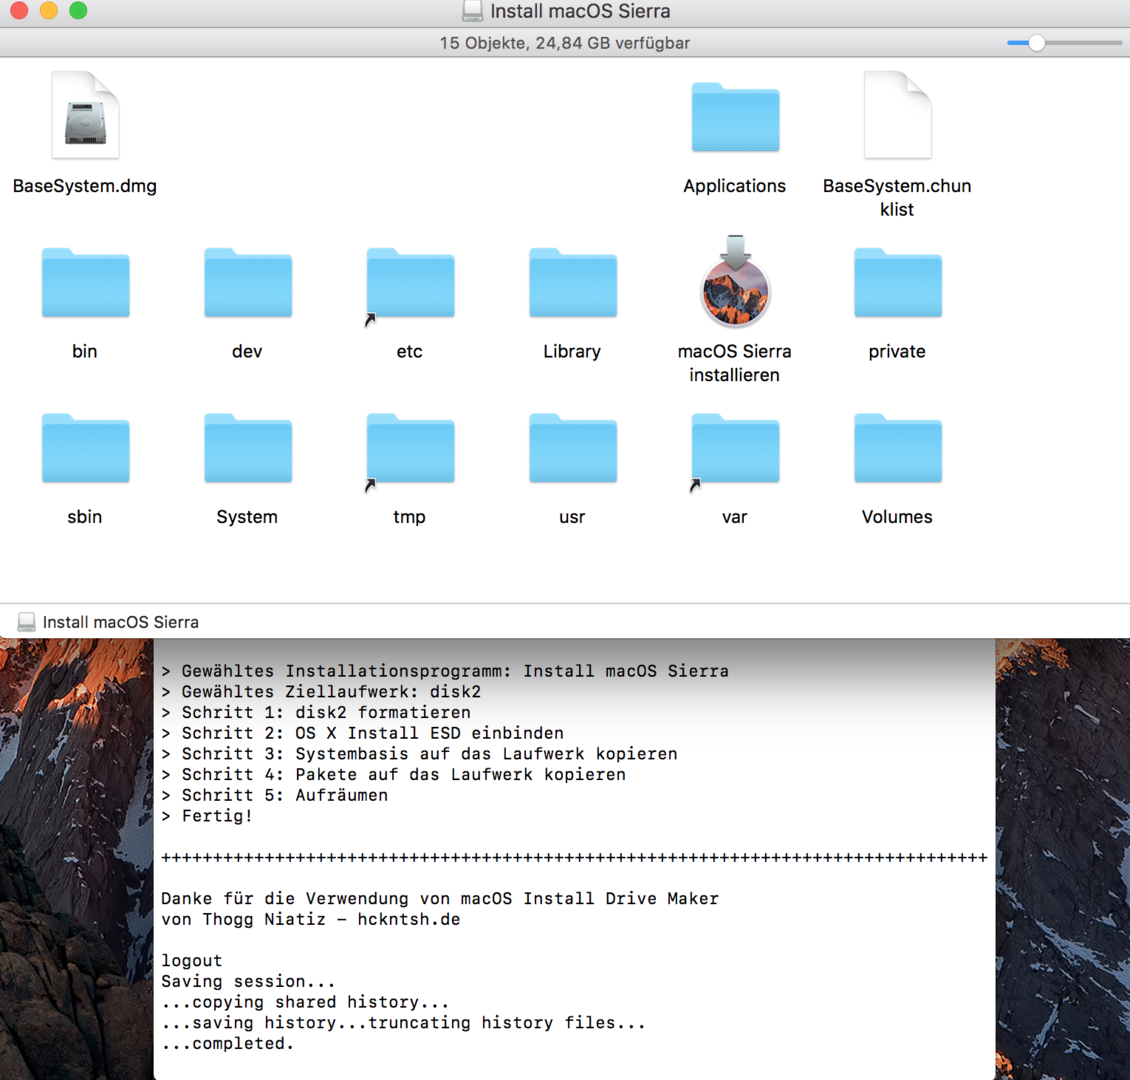Launch macOS Sierra installieren app

click(x=735, y=284)
